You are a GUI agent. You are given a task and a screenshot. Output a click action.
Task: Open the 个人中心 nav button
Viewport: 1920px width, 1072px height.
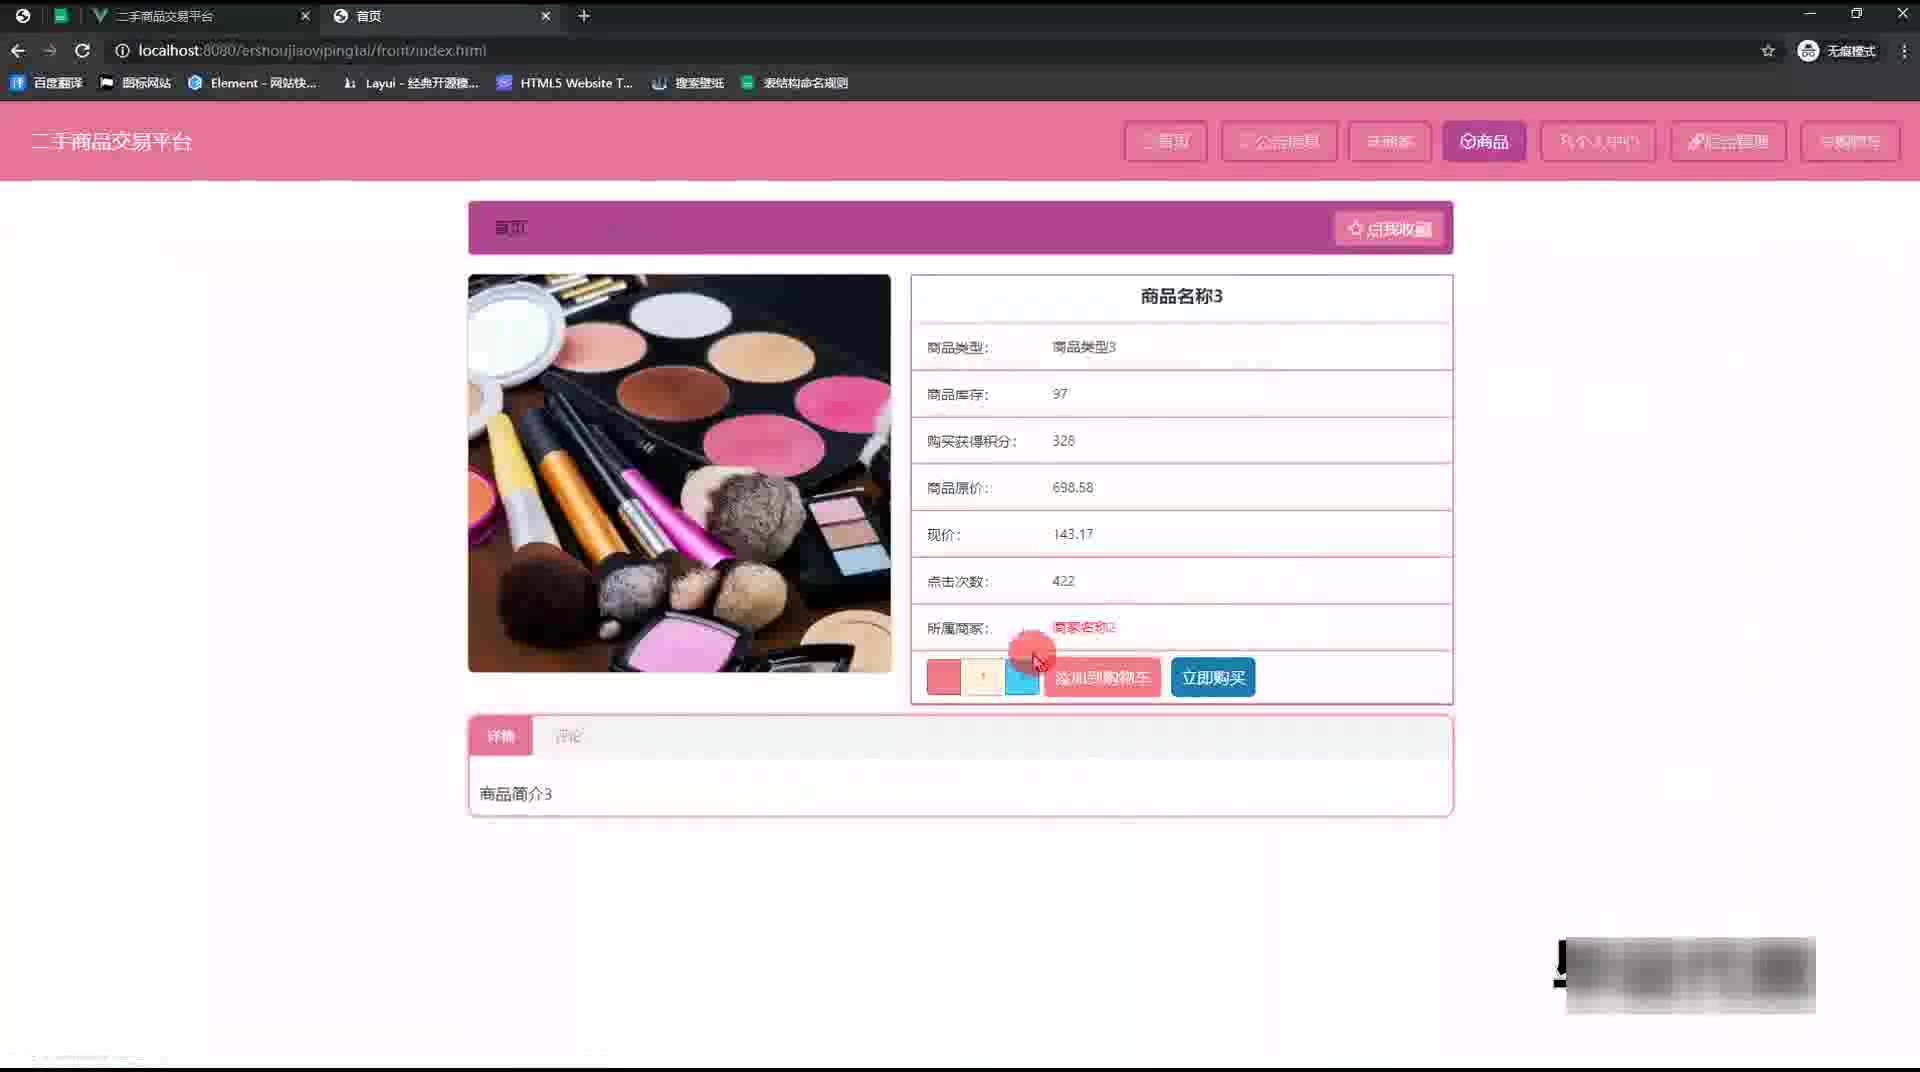tap(1598, 142)
